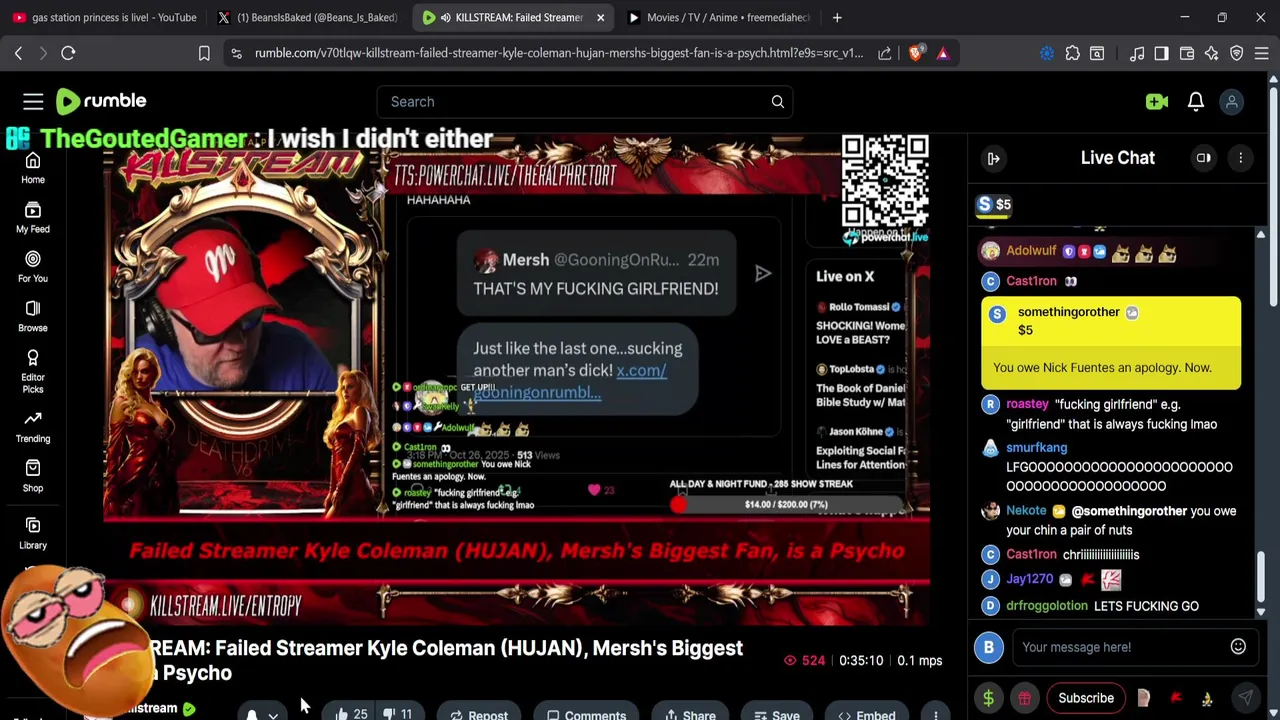Switch to Movies / TV / Anime tab
This screenshot has height=720, width=1280.
(x=717, y=17)
